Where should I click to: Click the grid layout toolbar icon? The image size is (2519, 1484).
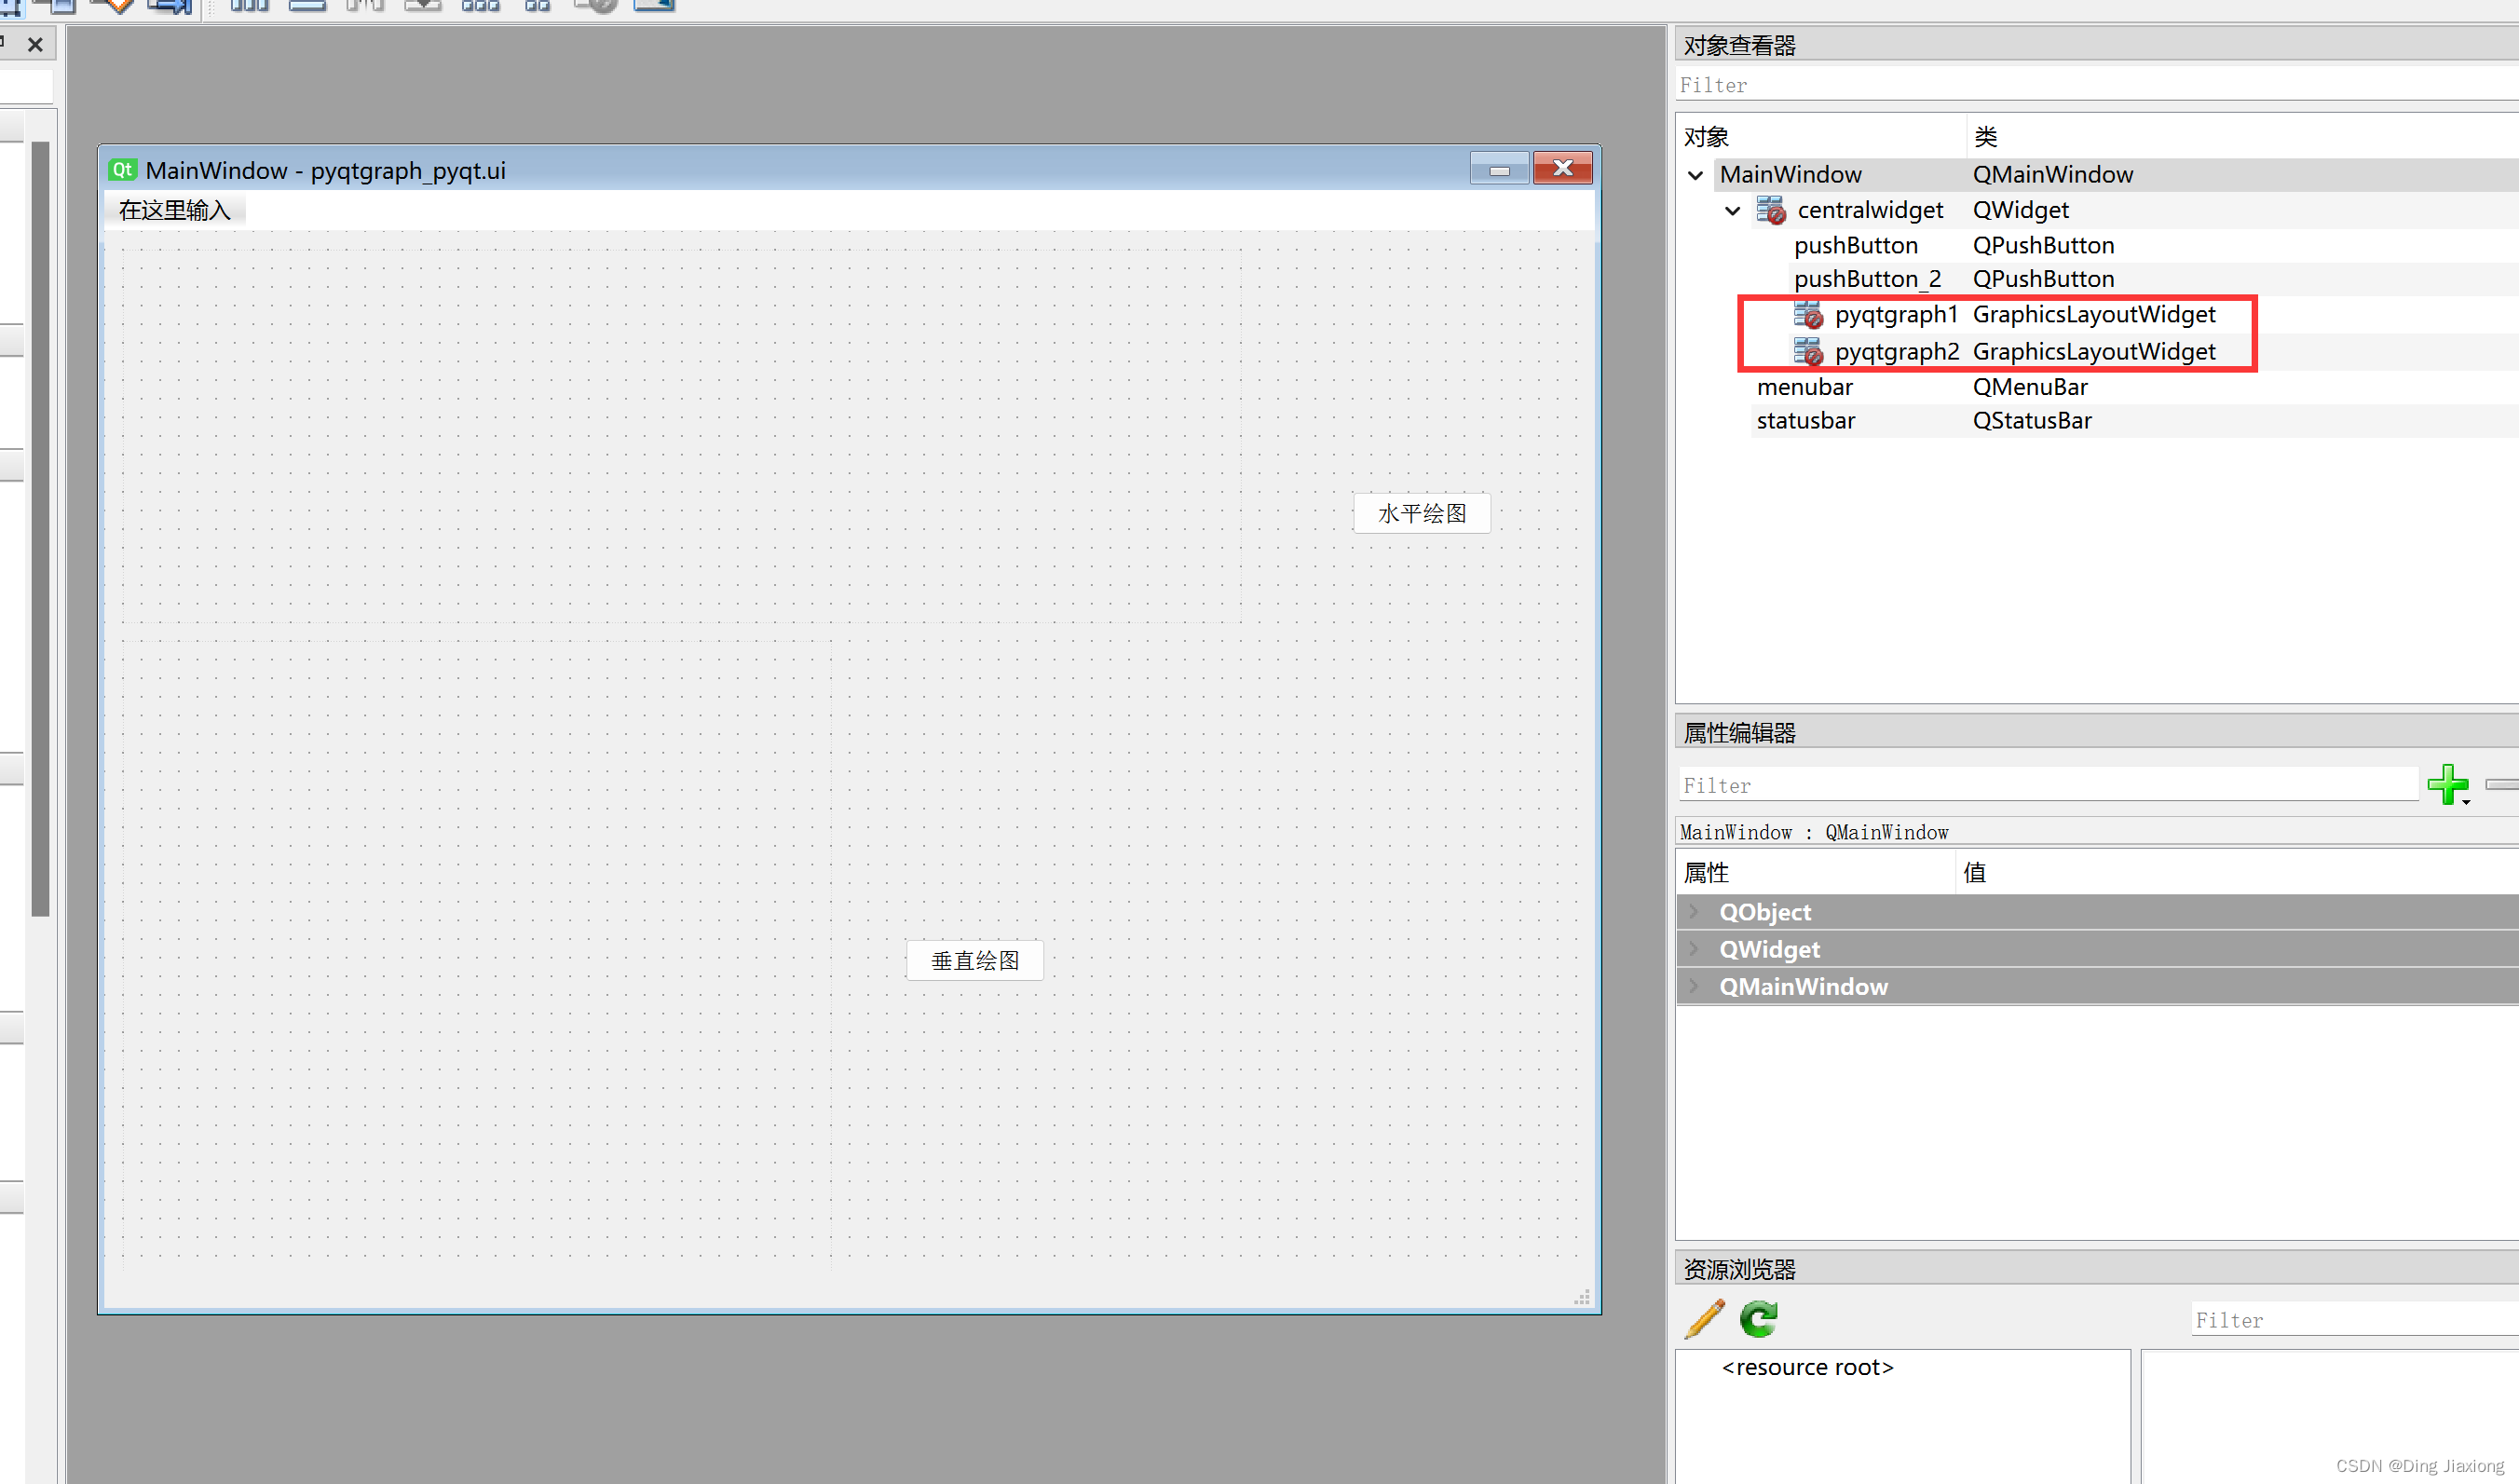[480, 5]
